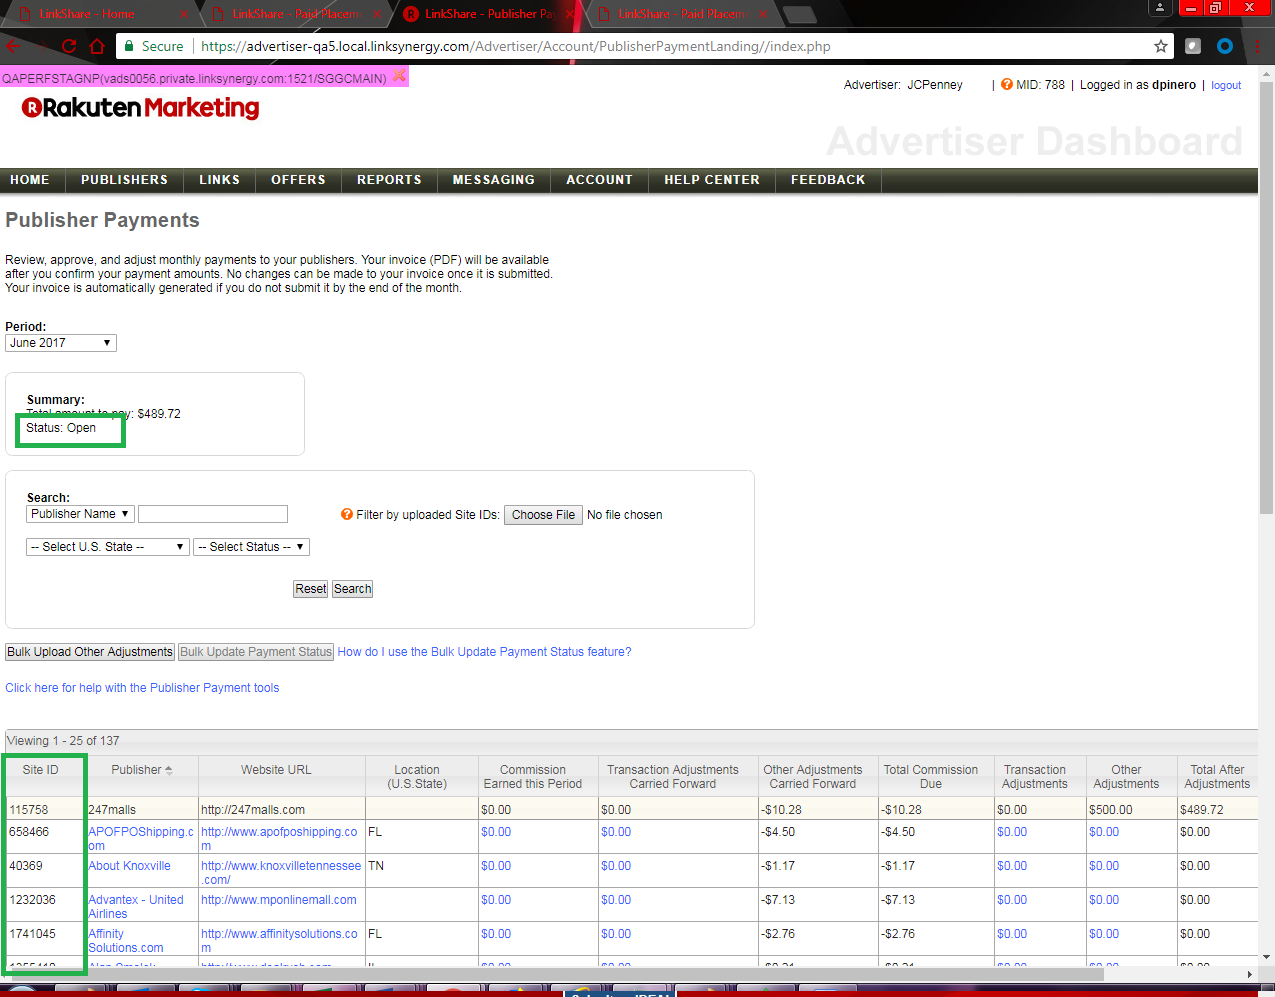The image size is (1275, 997).
Task: Bookmark this page with the star icon
Action: click(1160, 46)
